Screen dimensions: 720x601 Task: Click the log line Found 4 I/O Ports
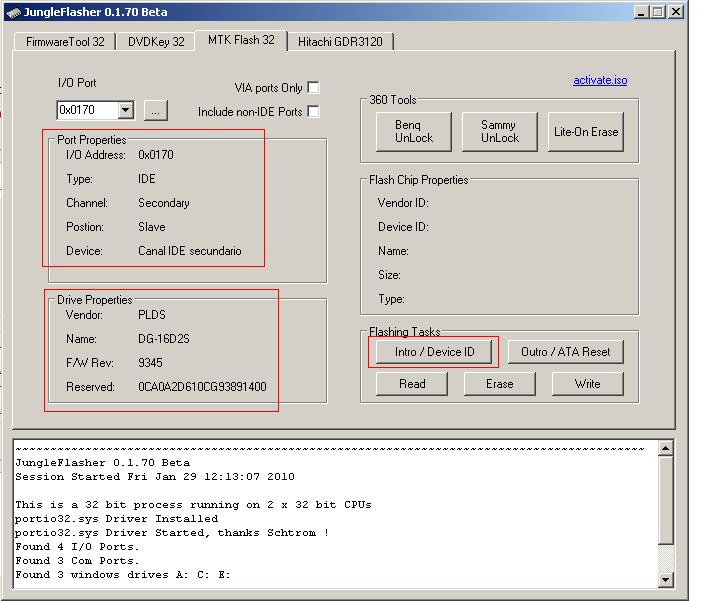(x=77, y=547)
